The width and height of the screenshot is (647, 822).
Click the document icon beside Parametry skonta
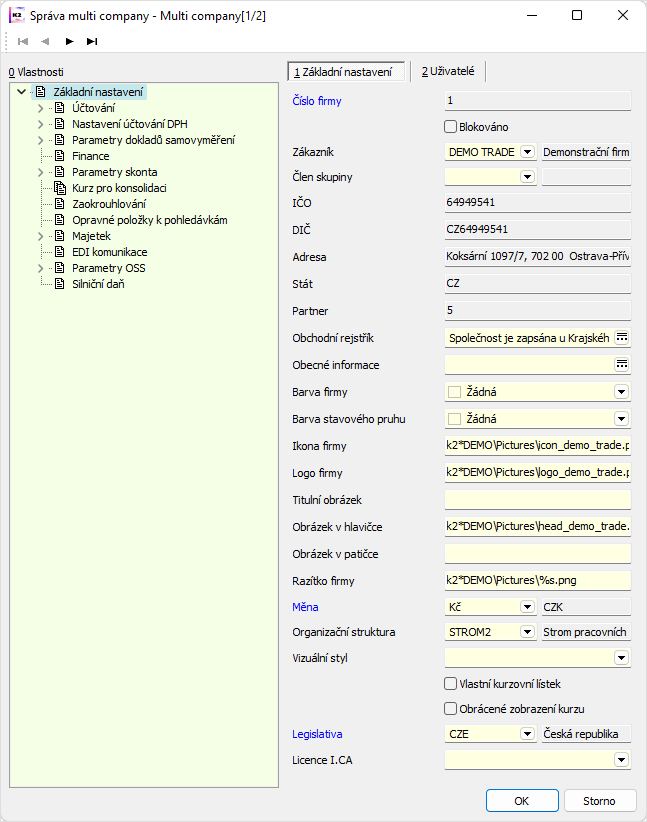pos(60,172)
